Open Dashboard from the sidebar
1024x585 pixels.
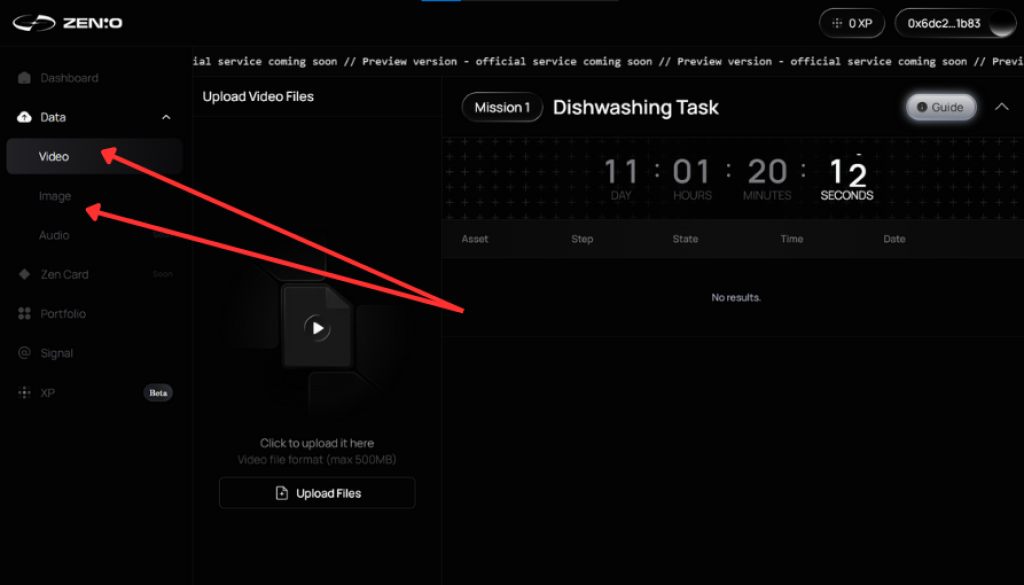point(69,78)
